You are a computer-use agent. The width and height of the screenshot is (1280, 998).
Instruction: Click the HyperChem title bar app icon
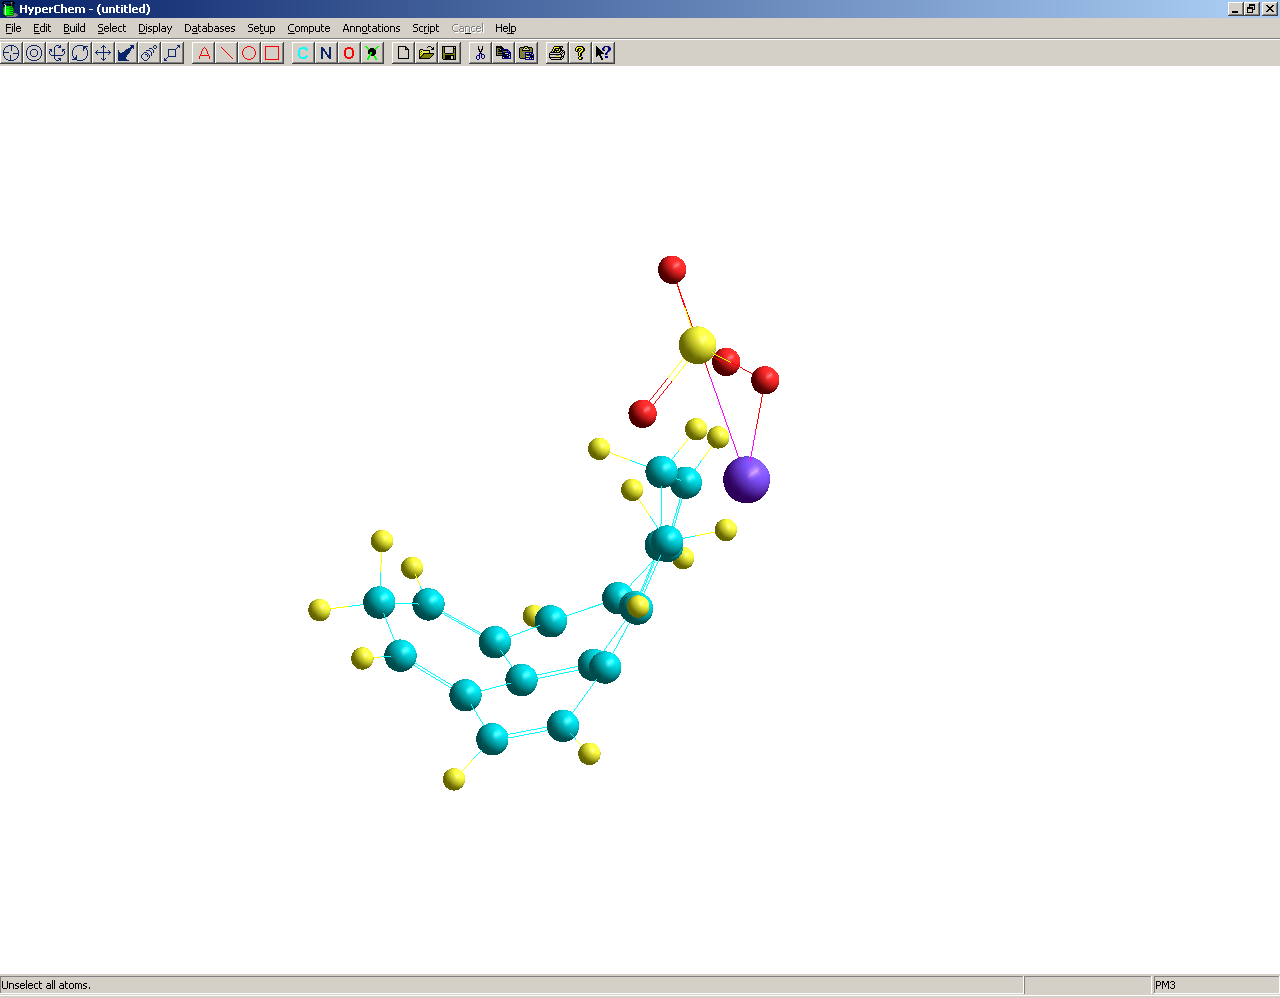coord(9,9)
